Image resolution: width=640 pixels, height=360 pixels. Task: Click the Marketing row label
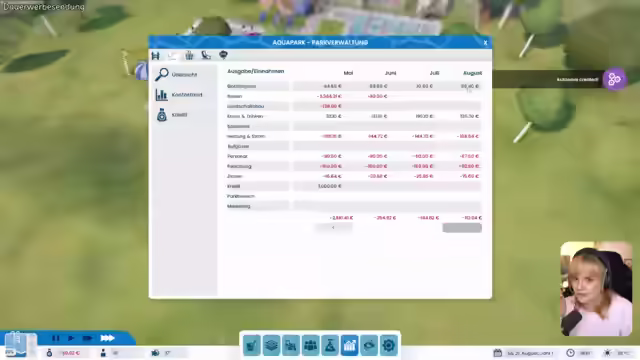pyautogui.click(x=238, y=206)
